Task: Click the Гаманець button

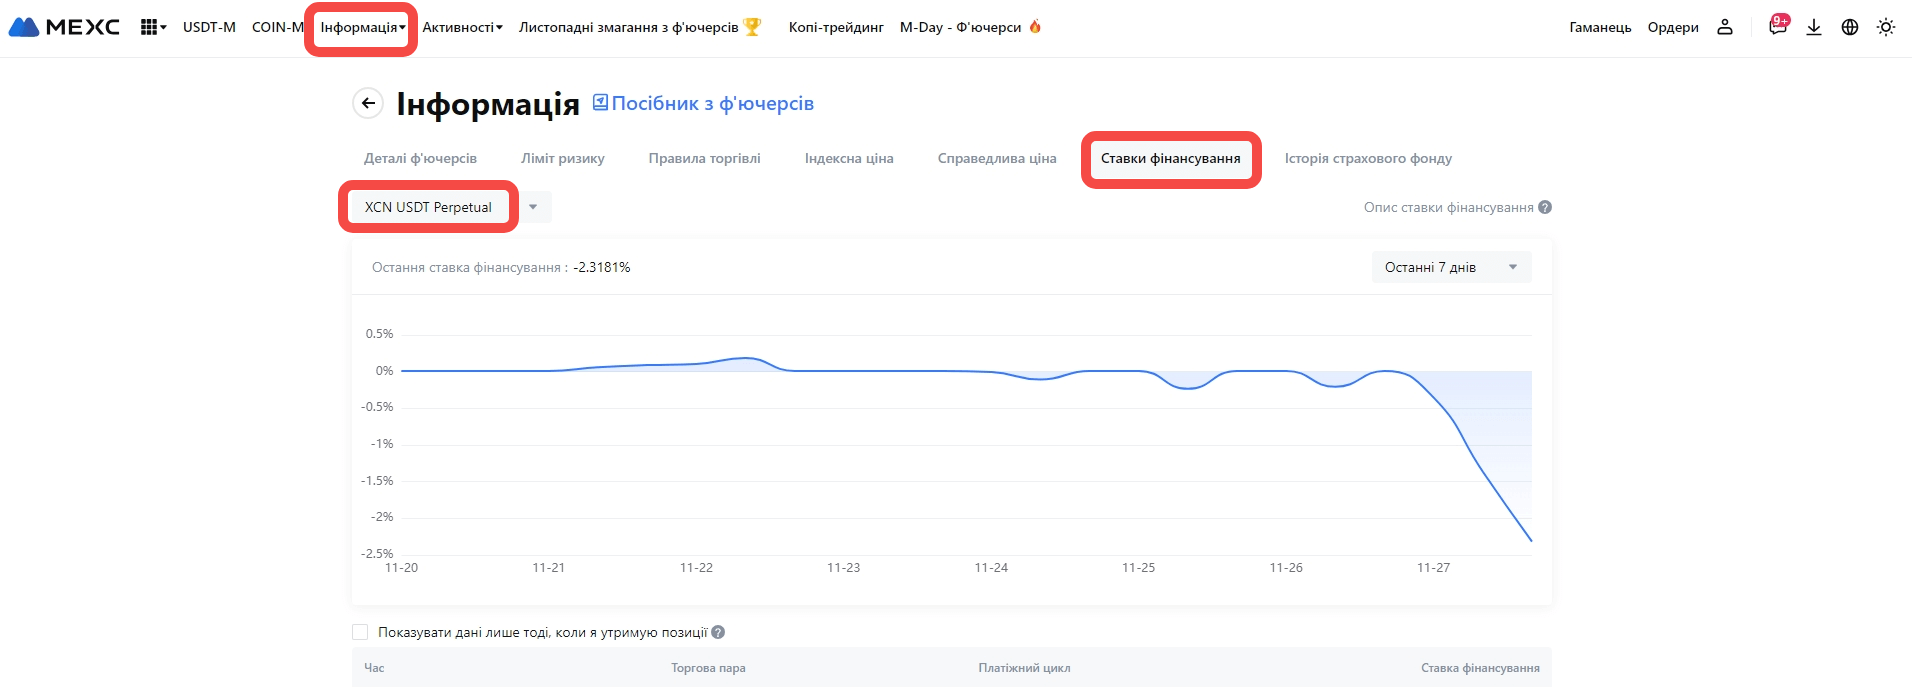Action: pyautogui.click(x=1600, y=27)
